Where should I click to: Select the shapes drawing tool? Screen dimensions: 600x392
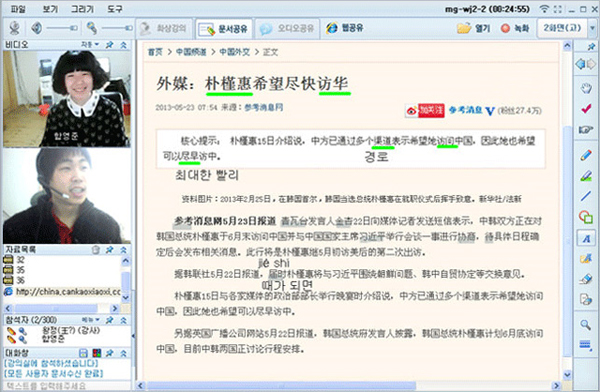point(586,217)
